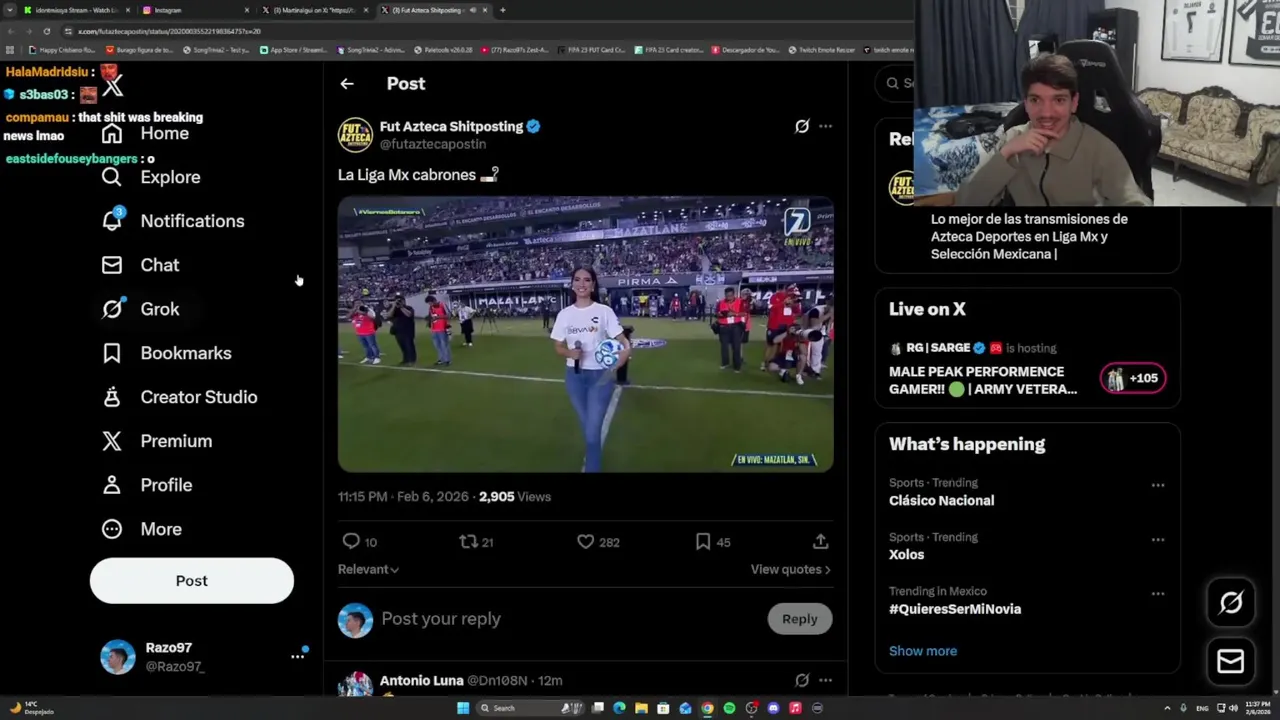The width and height of the screenshot is (1280, 720).
Task: Click the +105 listeners badge
Action: [1133, 378]
